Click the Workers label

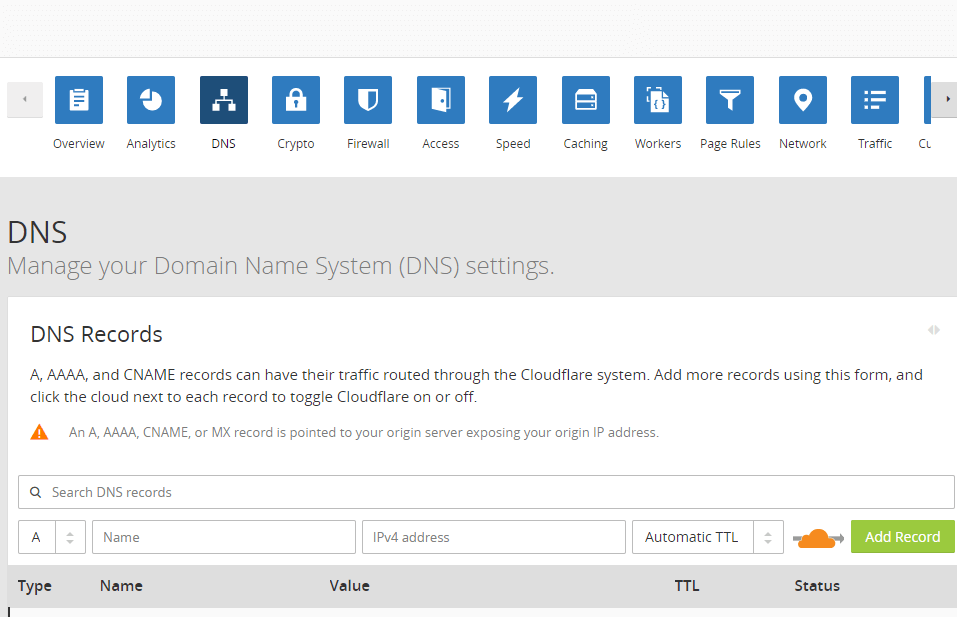pyautogui.click(x=658, y=143)
